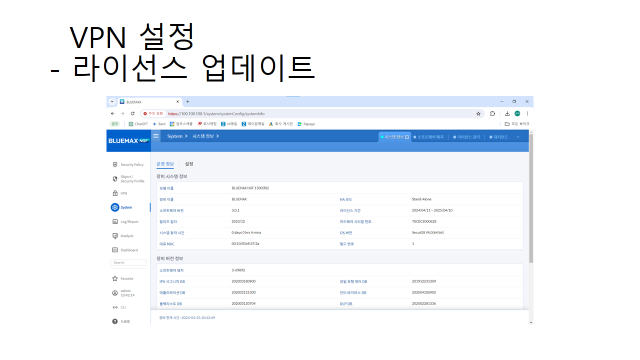
Task: Close the BLUEMAX browser tab
Action: pyautogui.click(x=178, y=102)
